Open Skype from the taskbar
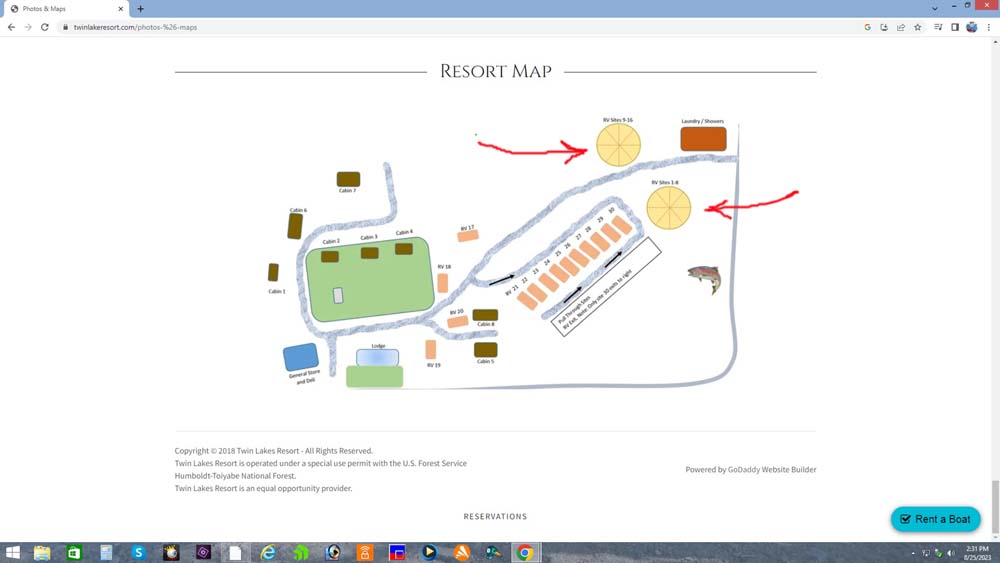 tap(138, 552)
